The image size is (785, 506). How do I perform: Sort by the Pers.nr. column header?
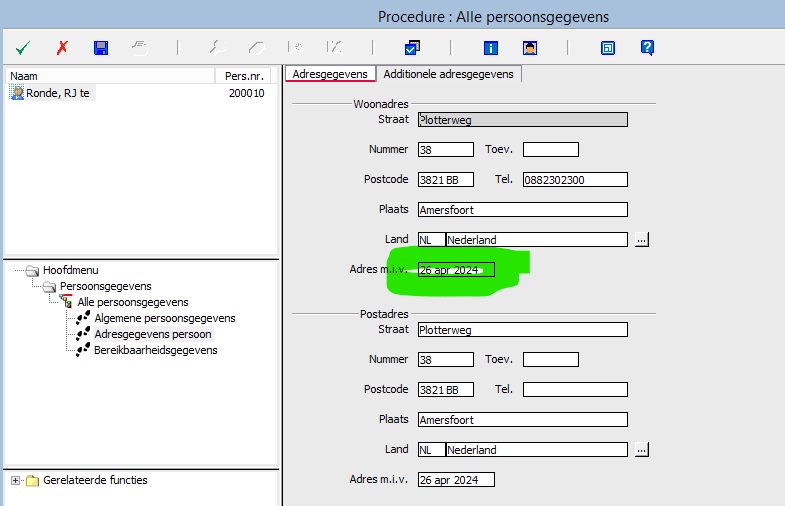tap(244, 76)
